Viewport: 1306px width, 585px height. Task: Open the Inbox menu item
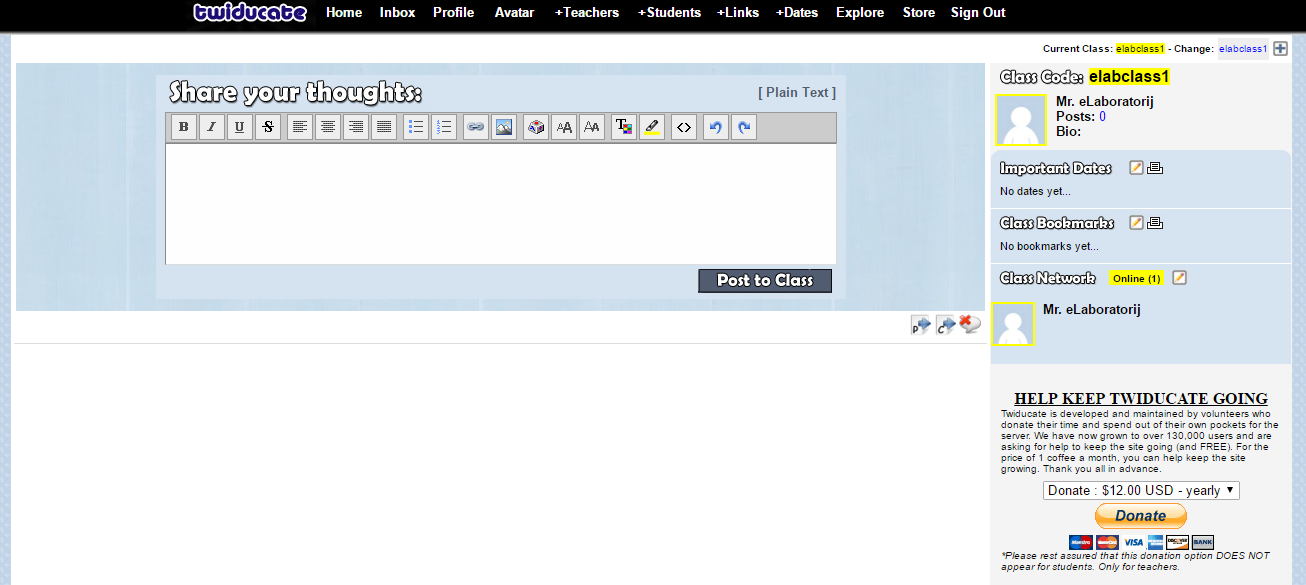397,13
